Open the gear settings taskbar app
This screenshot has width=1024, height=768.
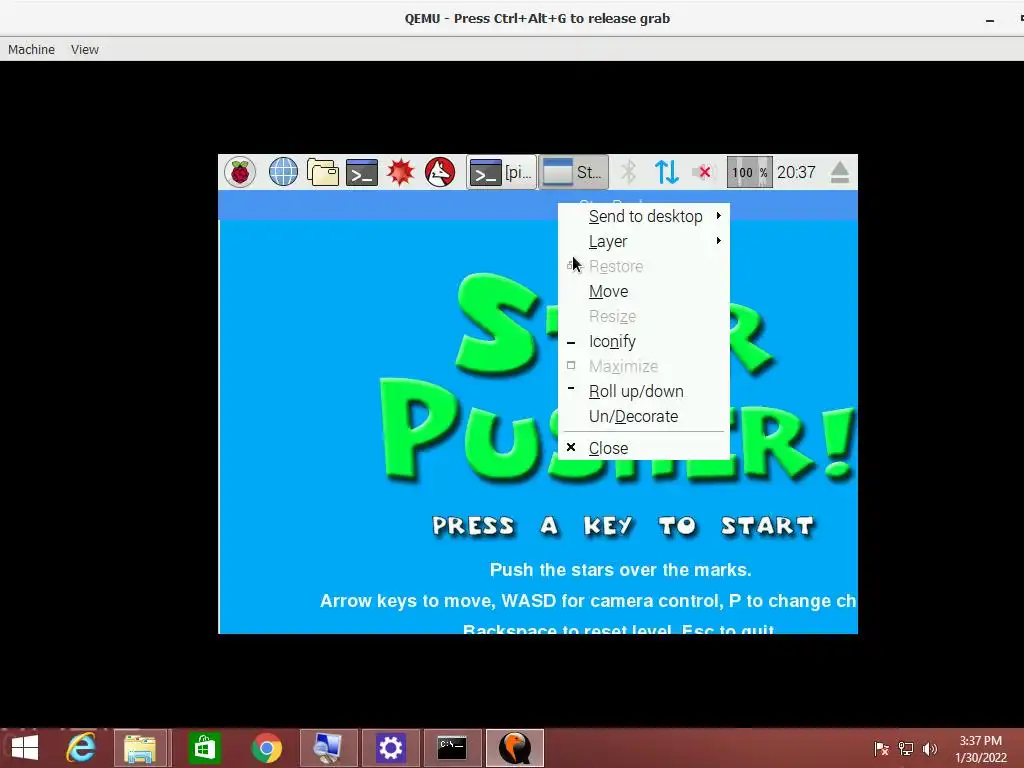point(391,748)
